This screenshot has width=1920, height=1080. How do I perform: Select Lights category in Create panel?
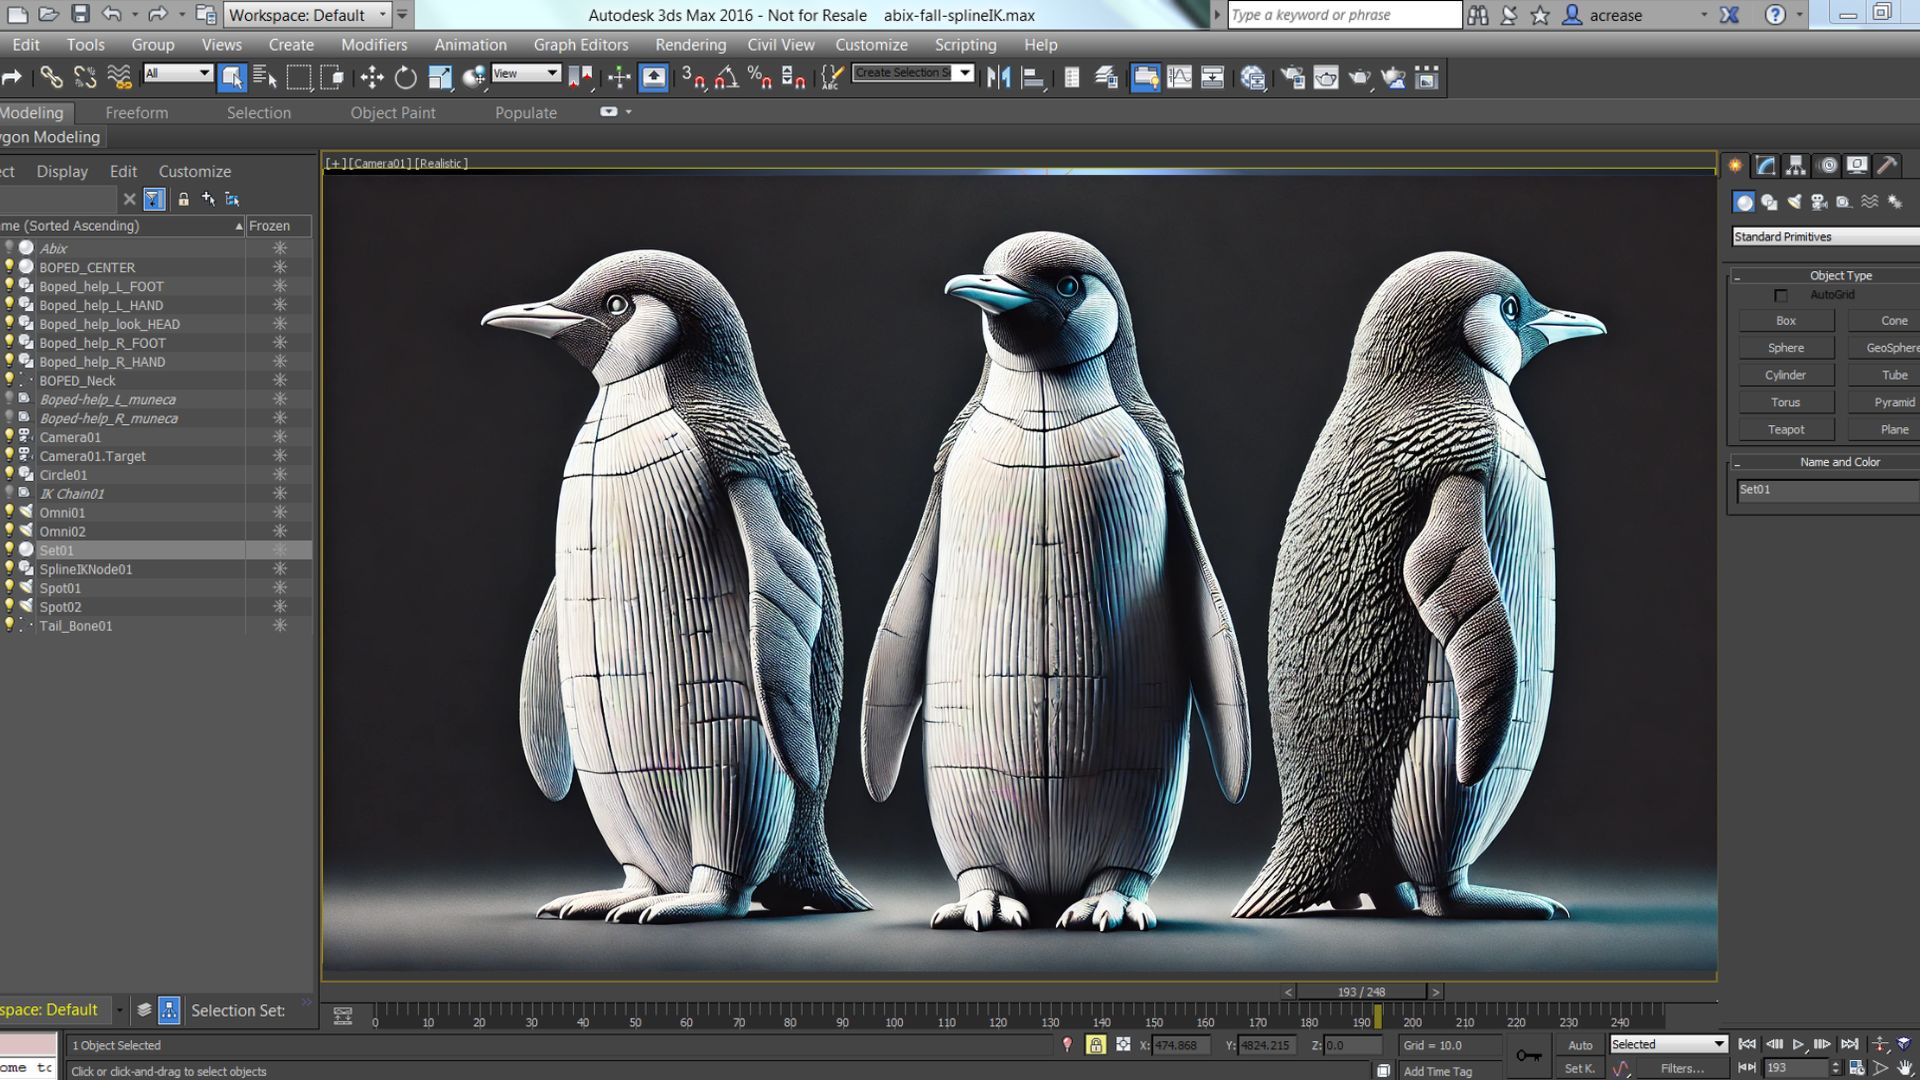click(x=1794, y=202)
